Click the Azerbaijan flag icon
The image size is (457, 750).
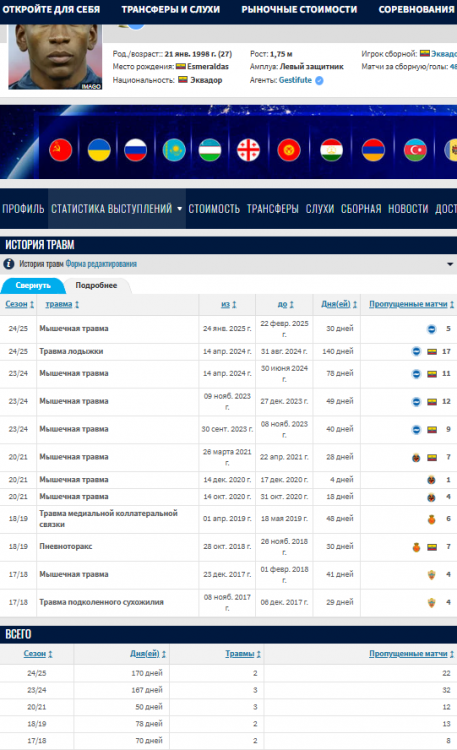point(415,150)
